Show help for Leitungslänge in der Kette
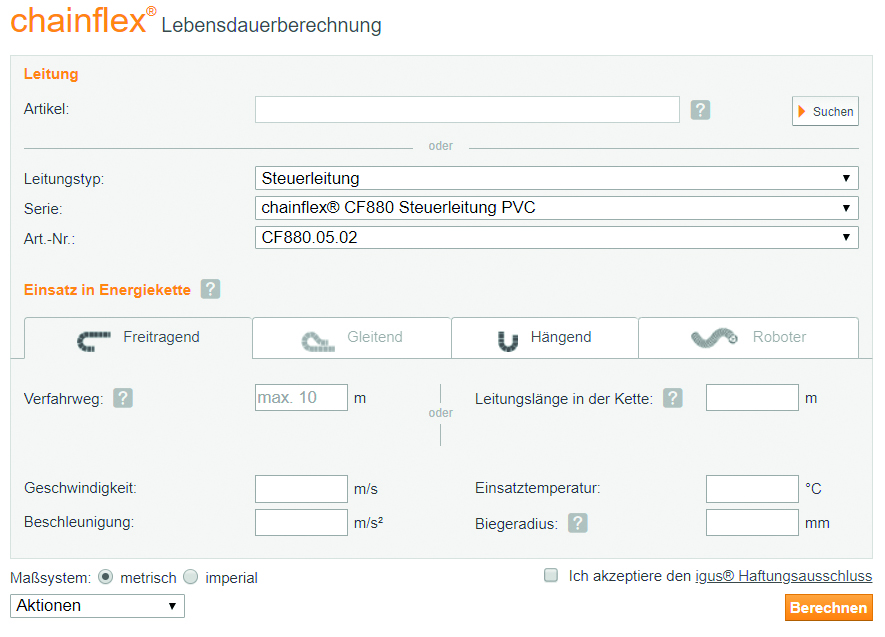Image resolution: width=885 pixels, height=637 pixels. 673,398
